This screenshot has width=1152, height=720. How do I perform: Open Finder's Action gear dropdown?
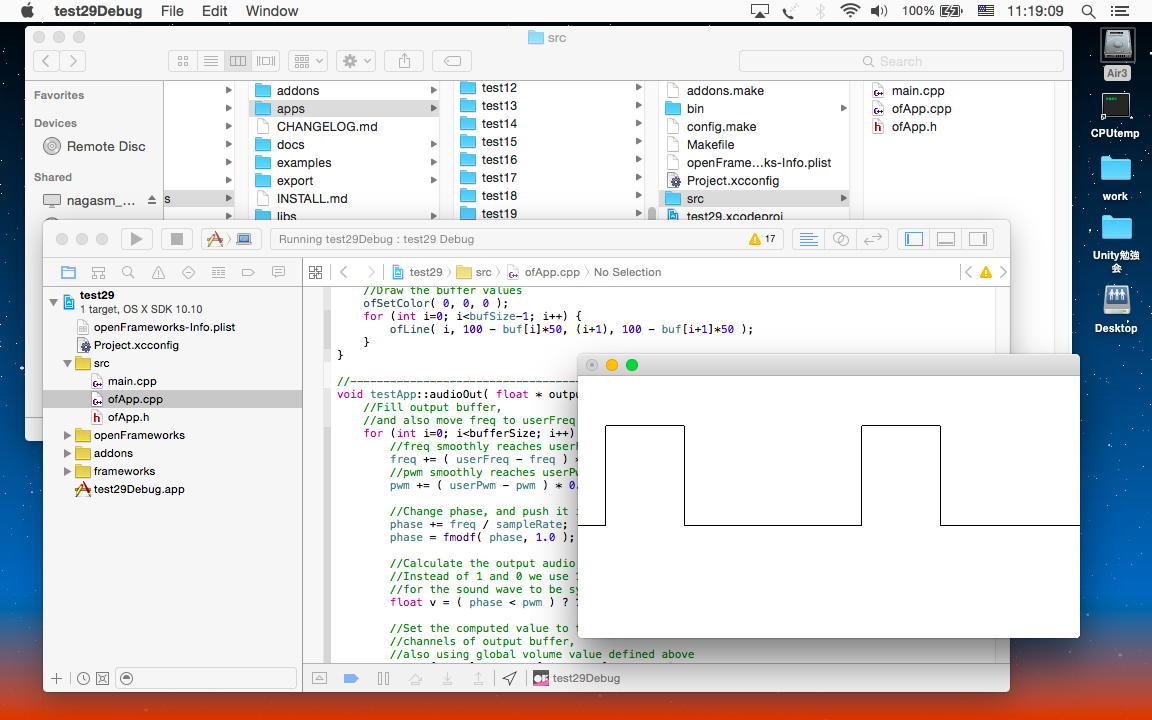point(355,61)
